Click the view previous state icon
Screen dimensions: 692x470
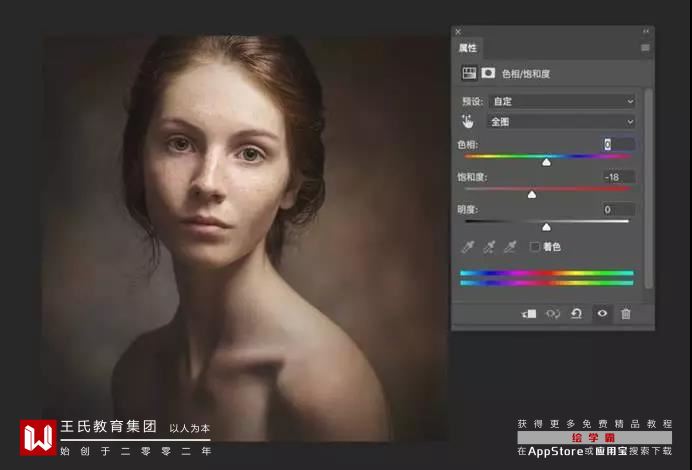tap(553, 314)
